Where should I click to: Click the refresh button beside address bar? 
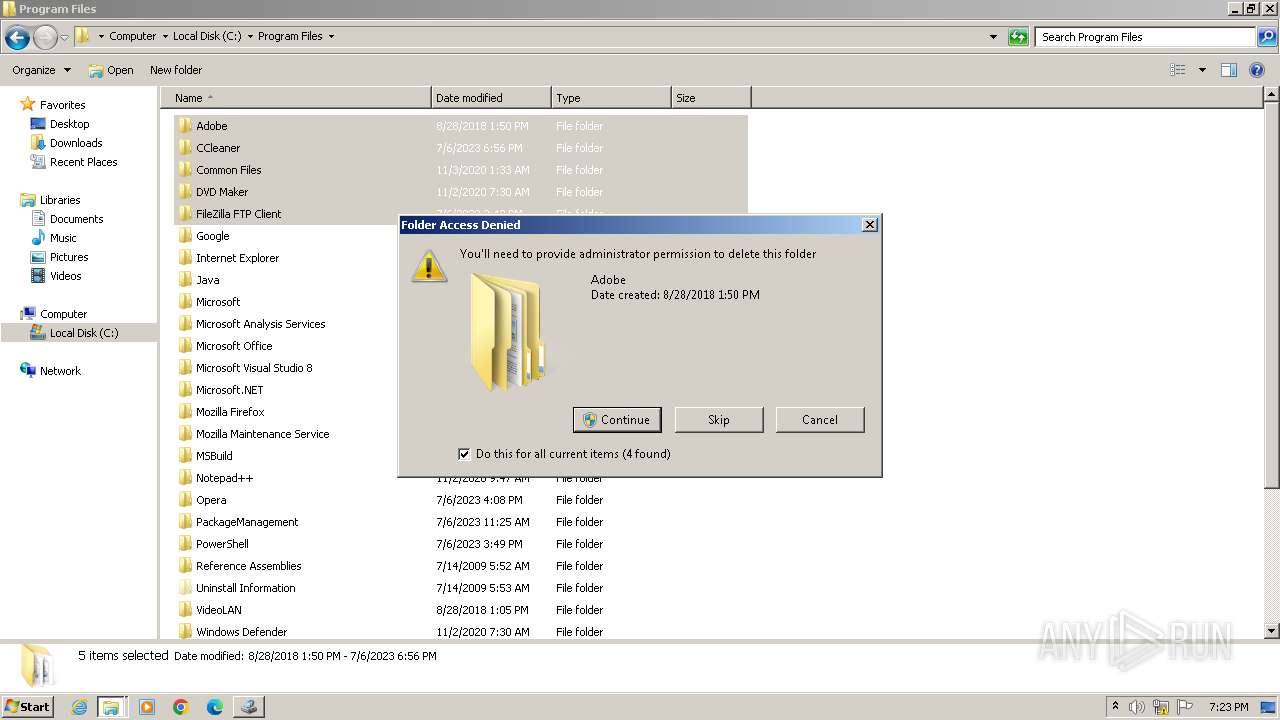point(1018,37)
